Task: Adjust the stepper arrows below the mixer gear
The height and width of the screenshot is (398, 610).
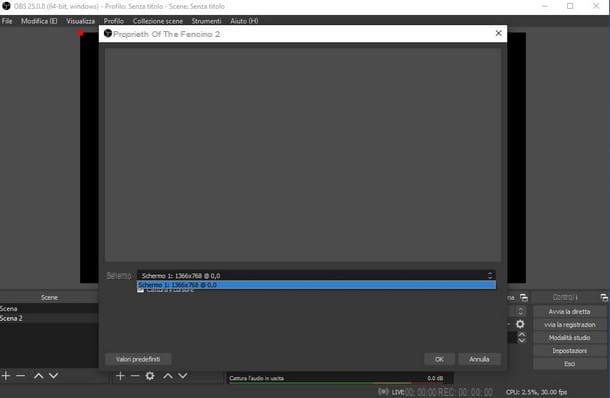Action: (x=522, y=337)
